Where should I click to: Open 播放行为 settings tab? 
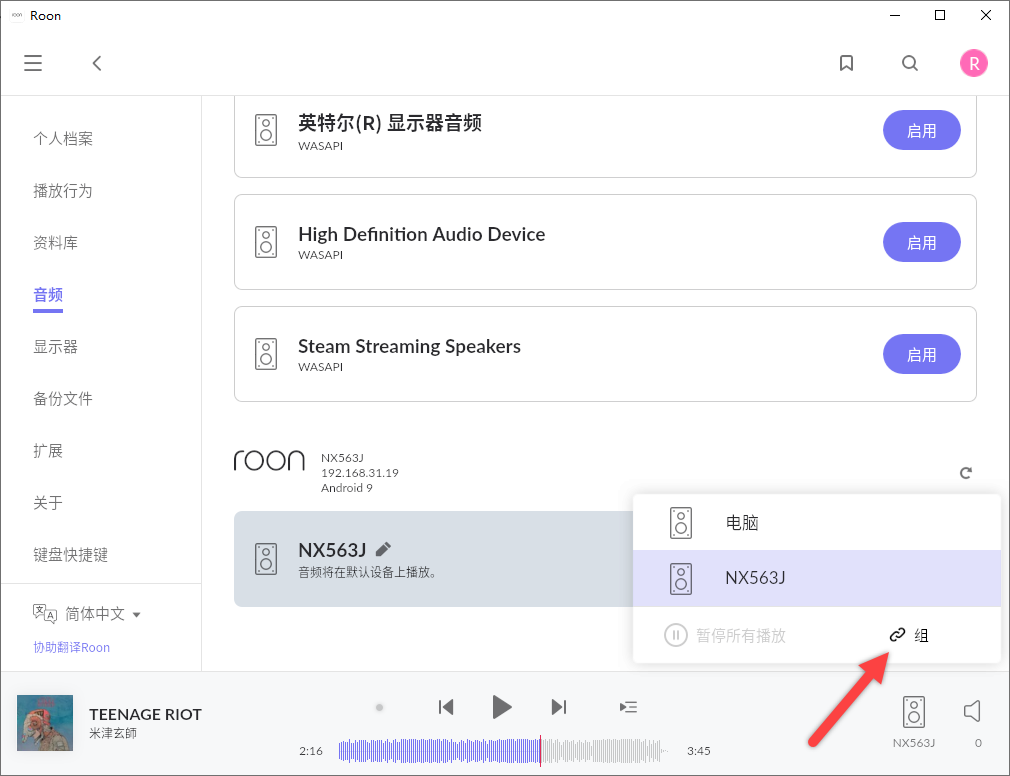click(x=63, y=191)
